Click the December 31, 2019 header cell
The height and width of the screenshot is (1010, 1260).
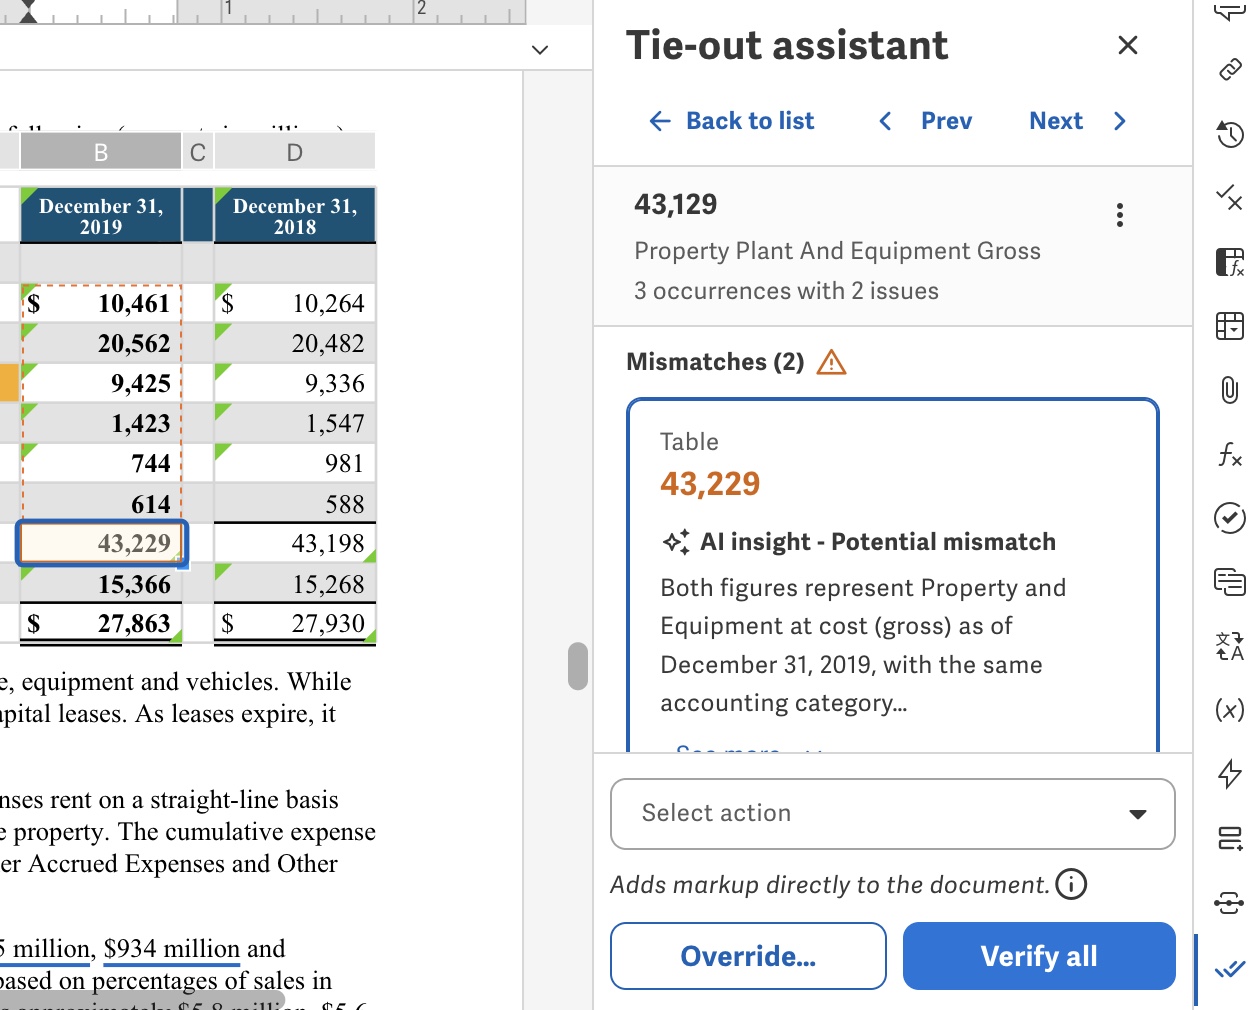click(101, 215)
